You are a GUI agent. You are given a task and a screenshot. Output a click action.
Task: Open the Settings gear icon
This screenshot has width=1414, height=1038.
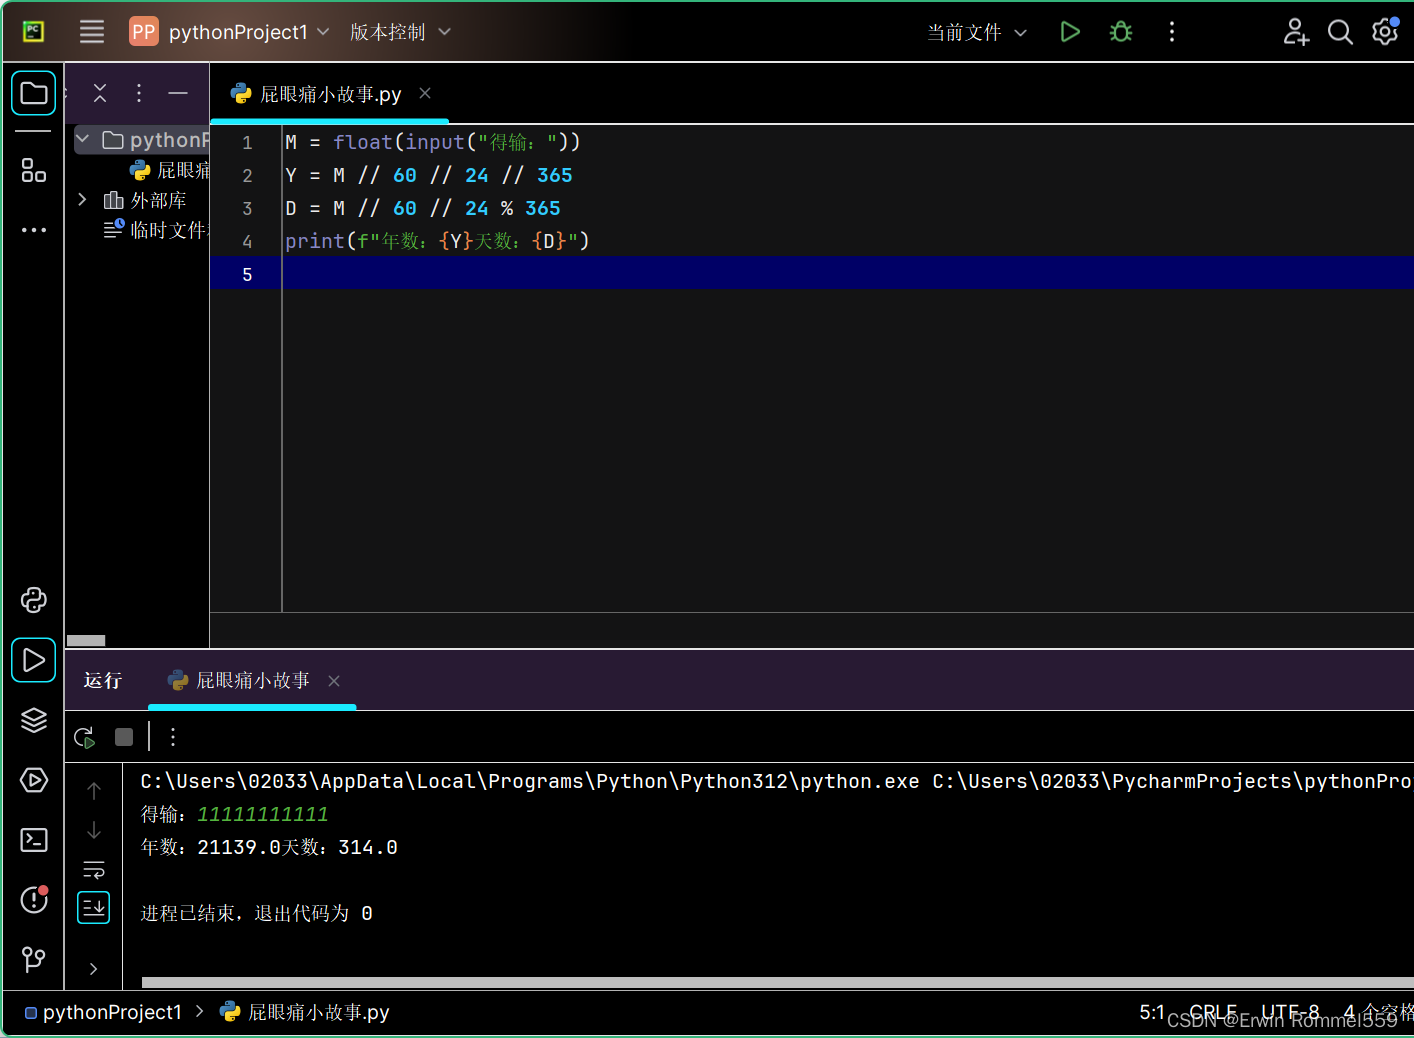pyautogui.click(x=1385, y=31)
